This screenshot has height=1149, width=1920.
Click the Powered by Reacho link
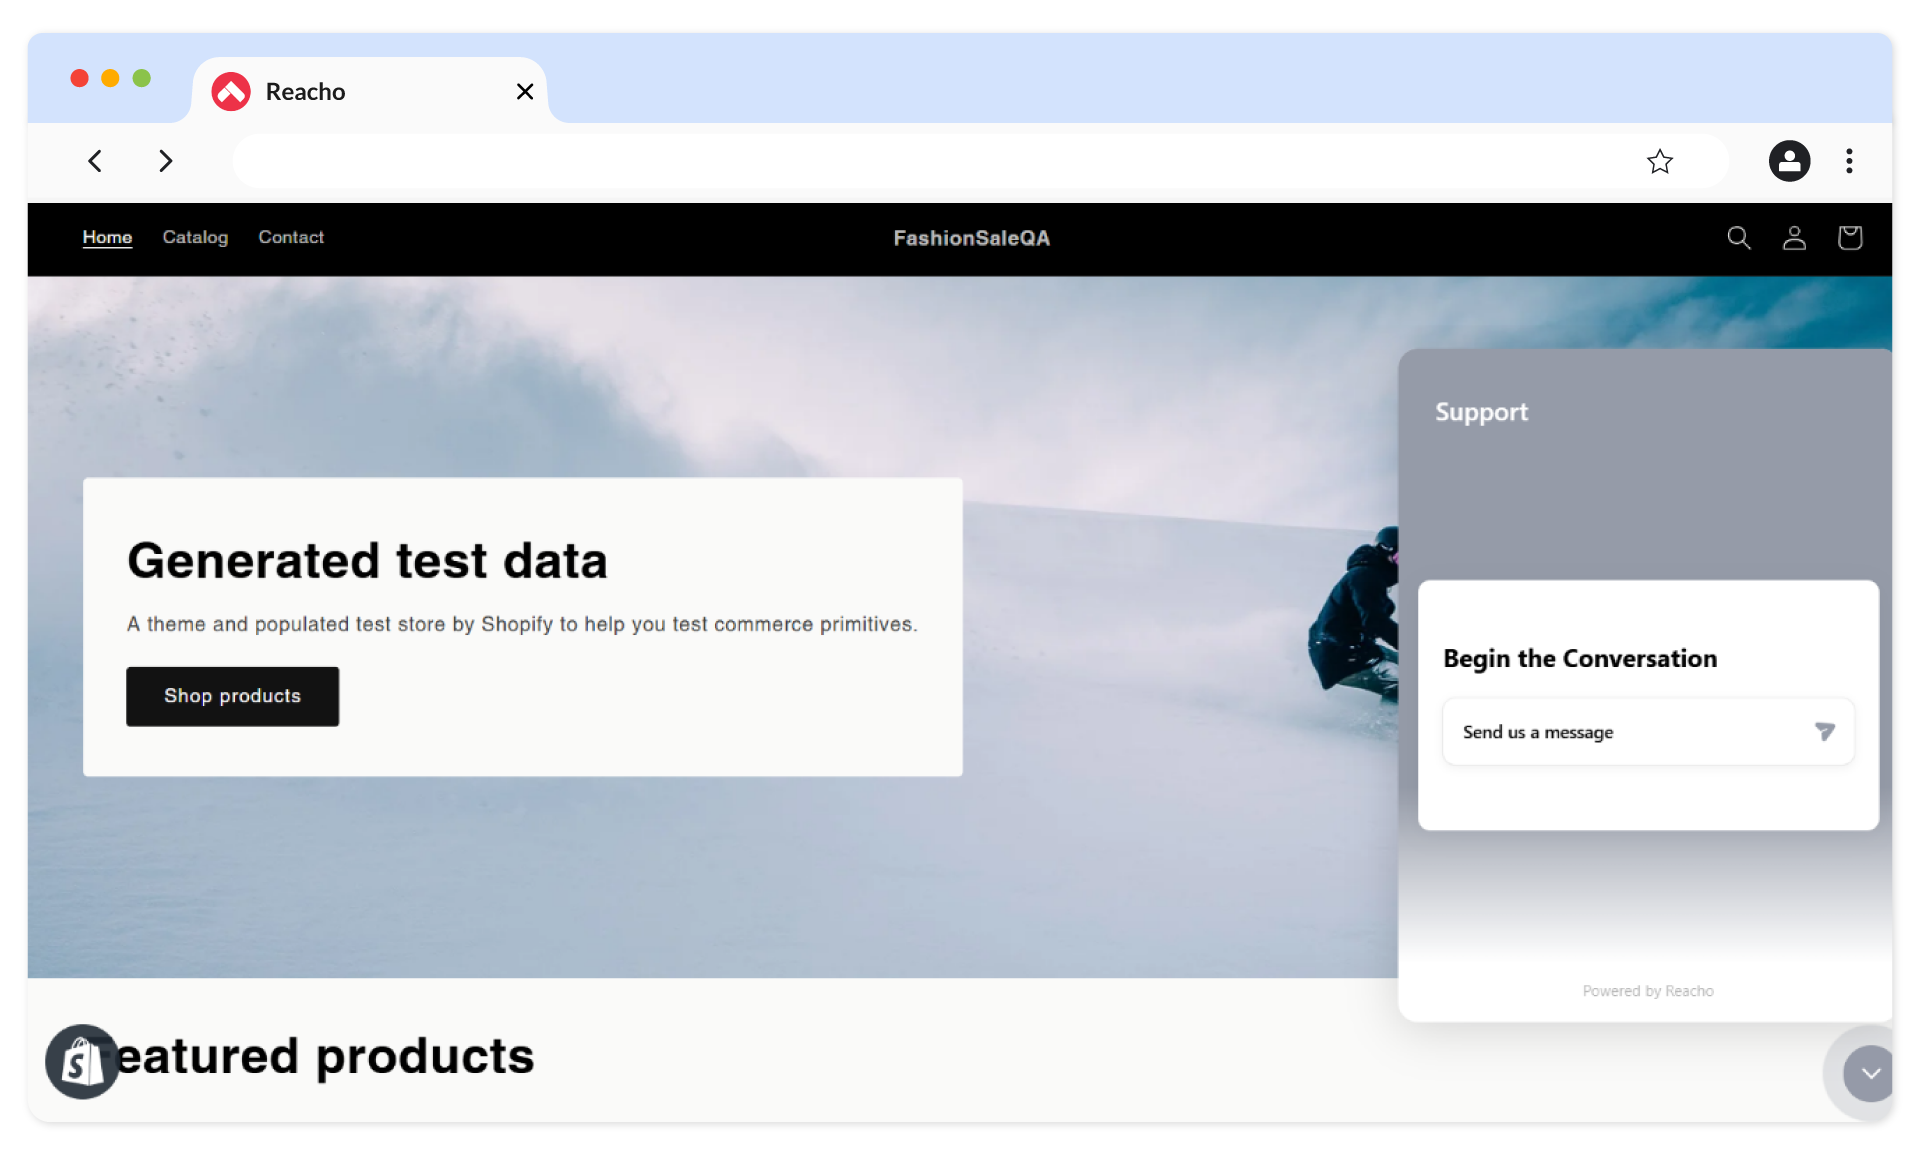pyautogui.click(x=1647, y=991)
